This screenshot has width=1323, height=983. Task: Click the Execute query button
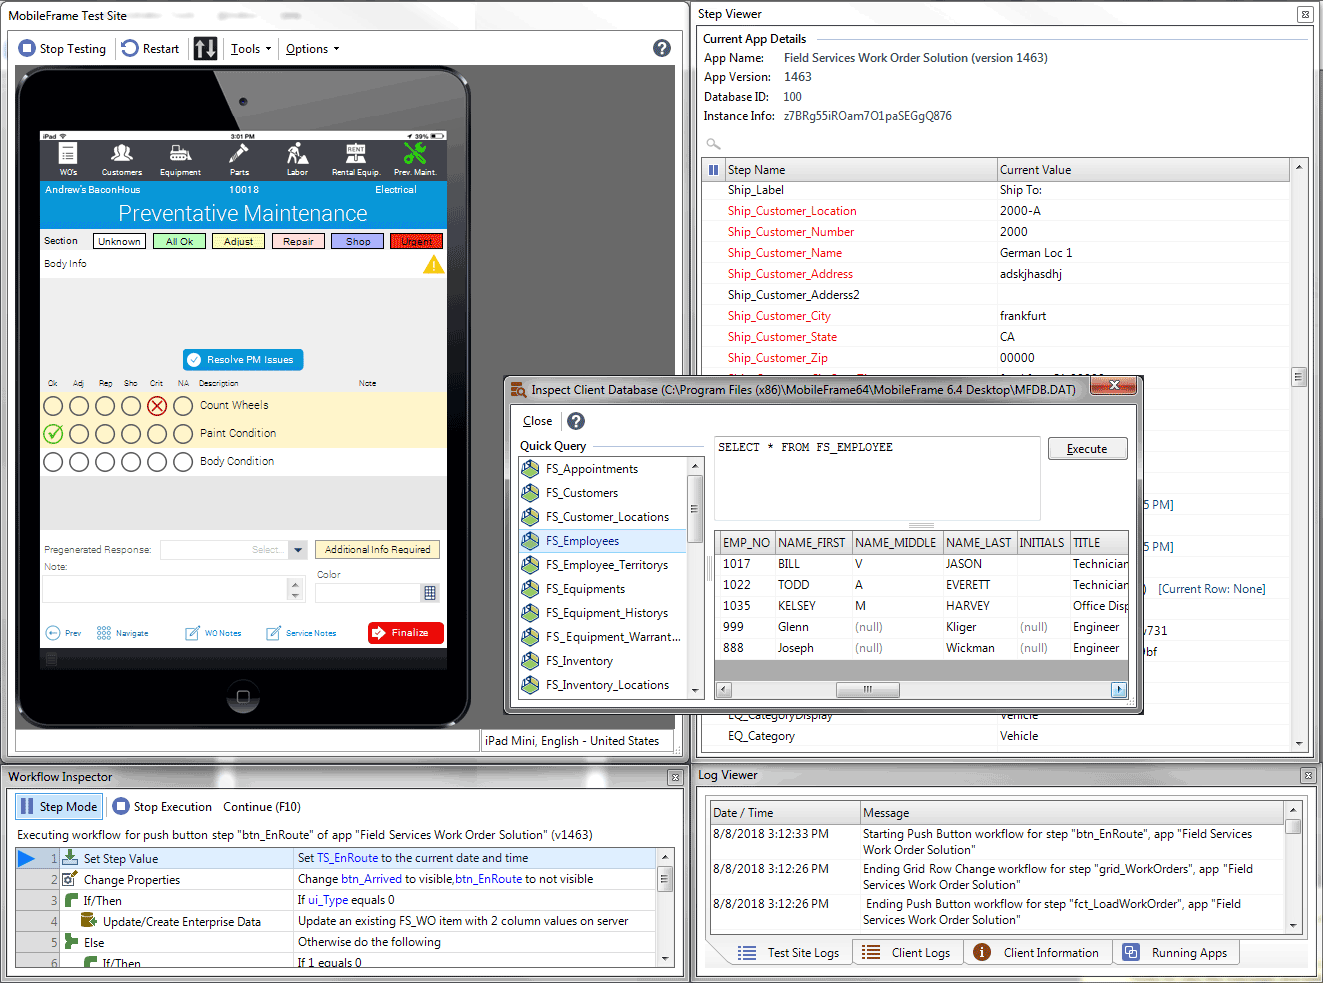[x=1087, y=449]
